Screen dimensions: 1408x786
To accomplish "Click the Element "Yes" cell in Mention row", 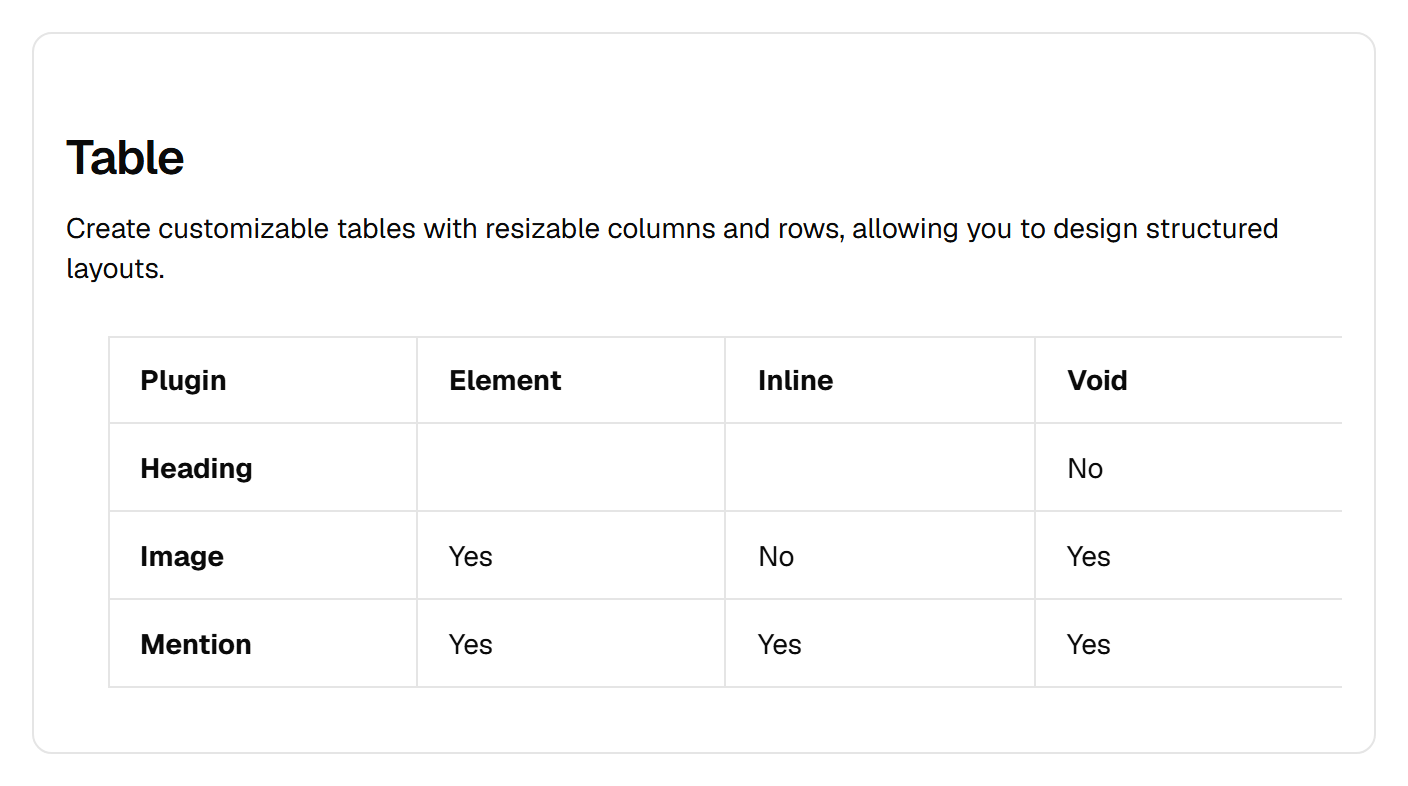I will point(571,643).
